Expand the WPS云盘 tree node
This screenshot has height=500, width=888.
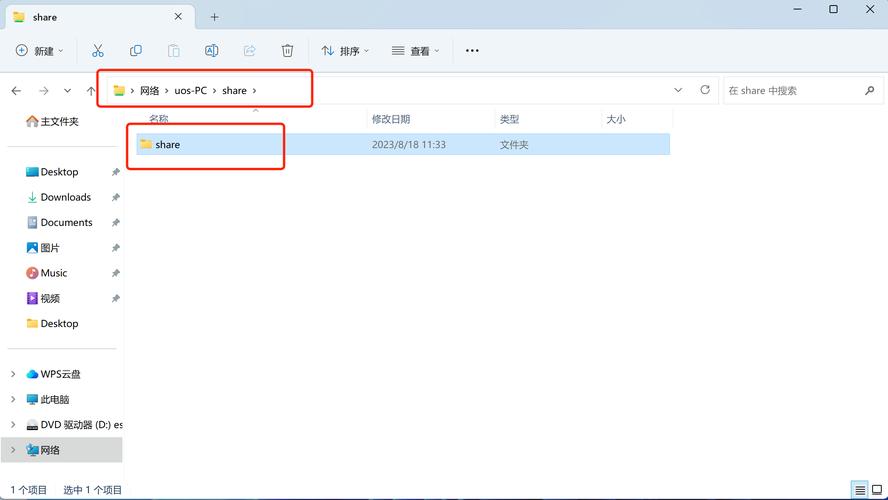click(13, 374)
